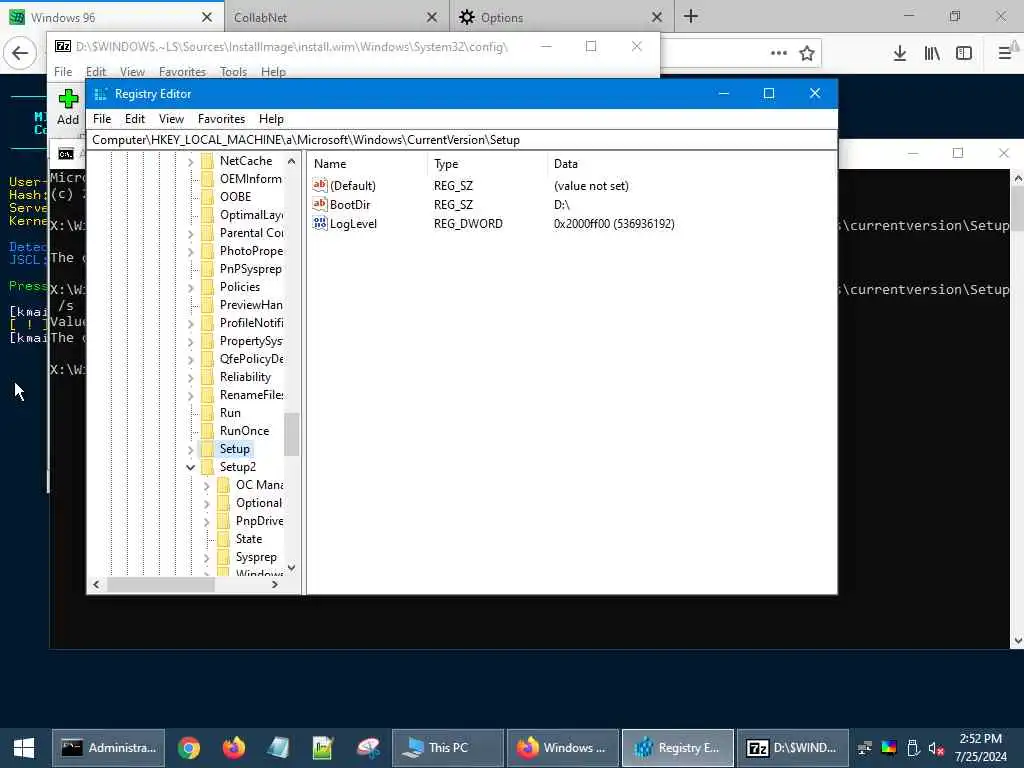The width and height of the screenshot is (1024, 768).
Task: Open the 7-Zip Tools menu
Action: point(233,72)
